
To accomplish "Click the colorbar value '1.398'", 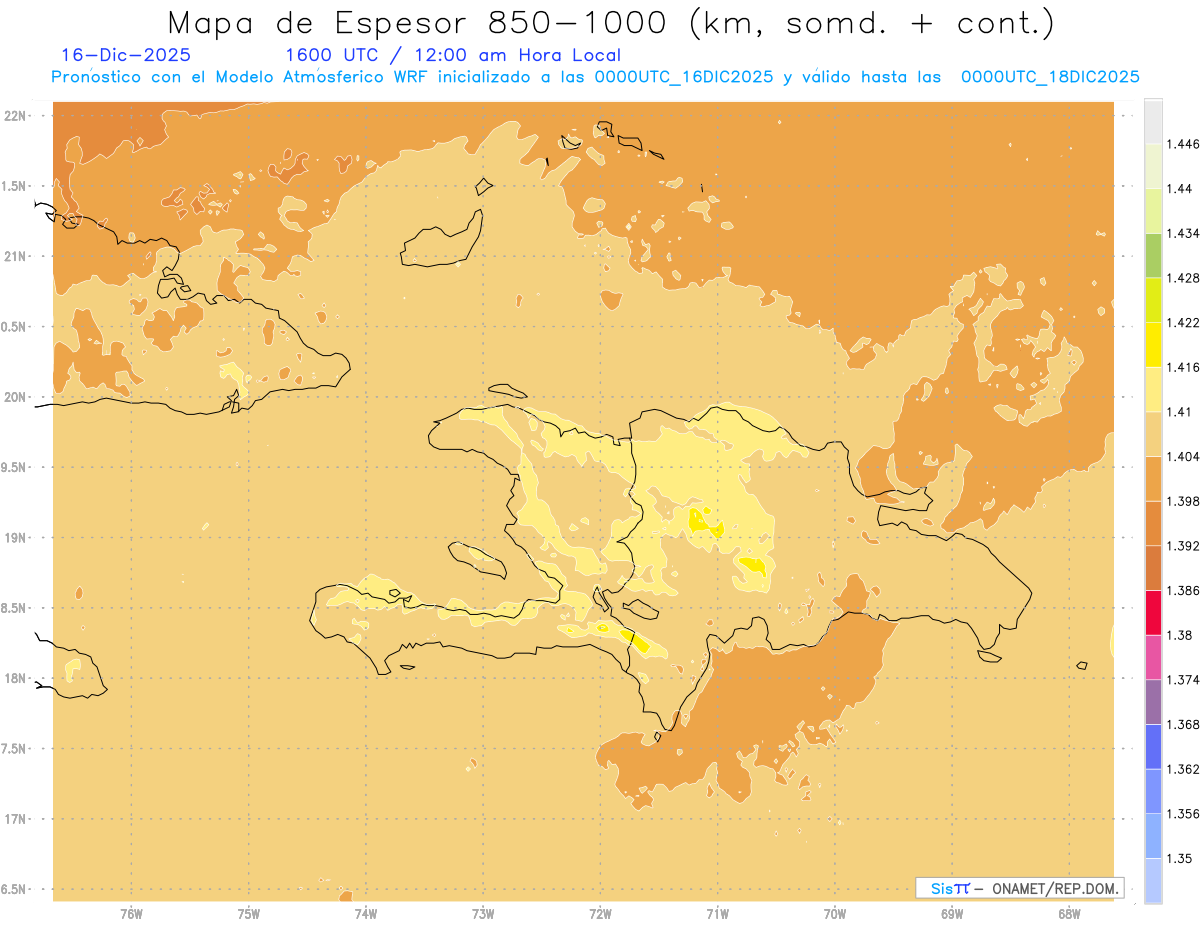I will tap(1183, 501).
